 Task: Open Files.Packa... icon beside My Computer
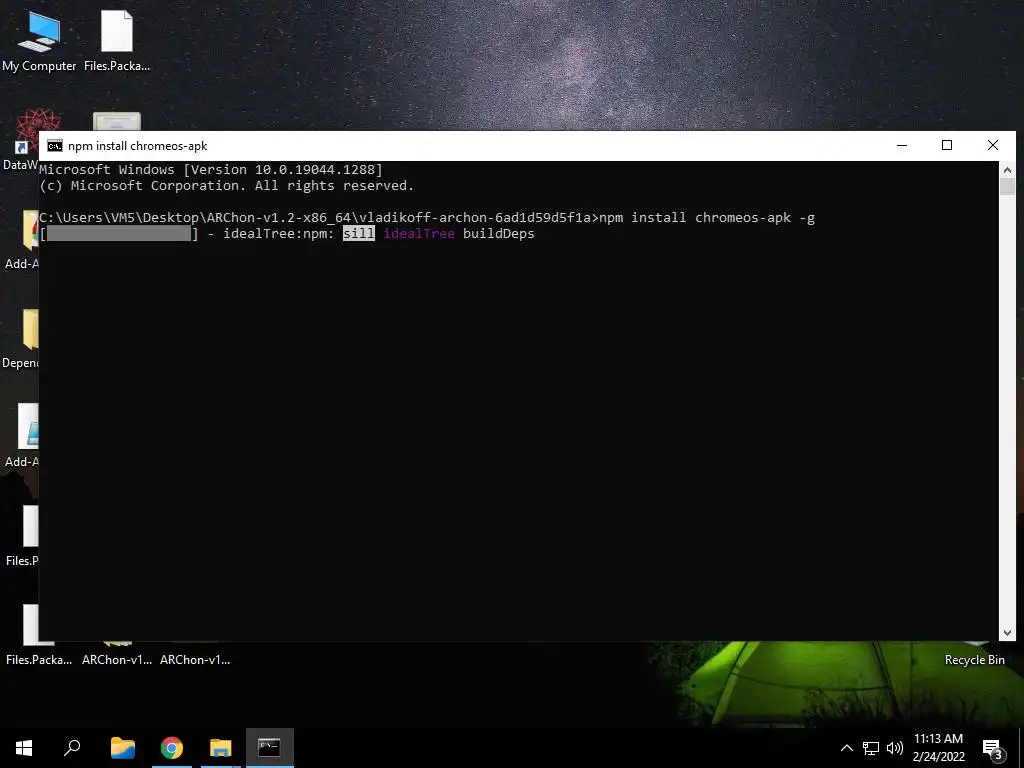tap(117, 40)
